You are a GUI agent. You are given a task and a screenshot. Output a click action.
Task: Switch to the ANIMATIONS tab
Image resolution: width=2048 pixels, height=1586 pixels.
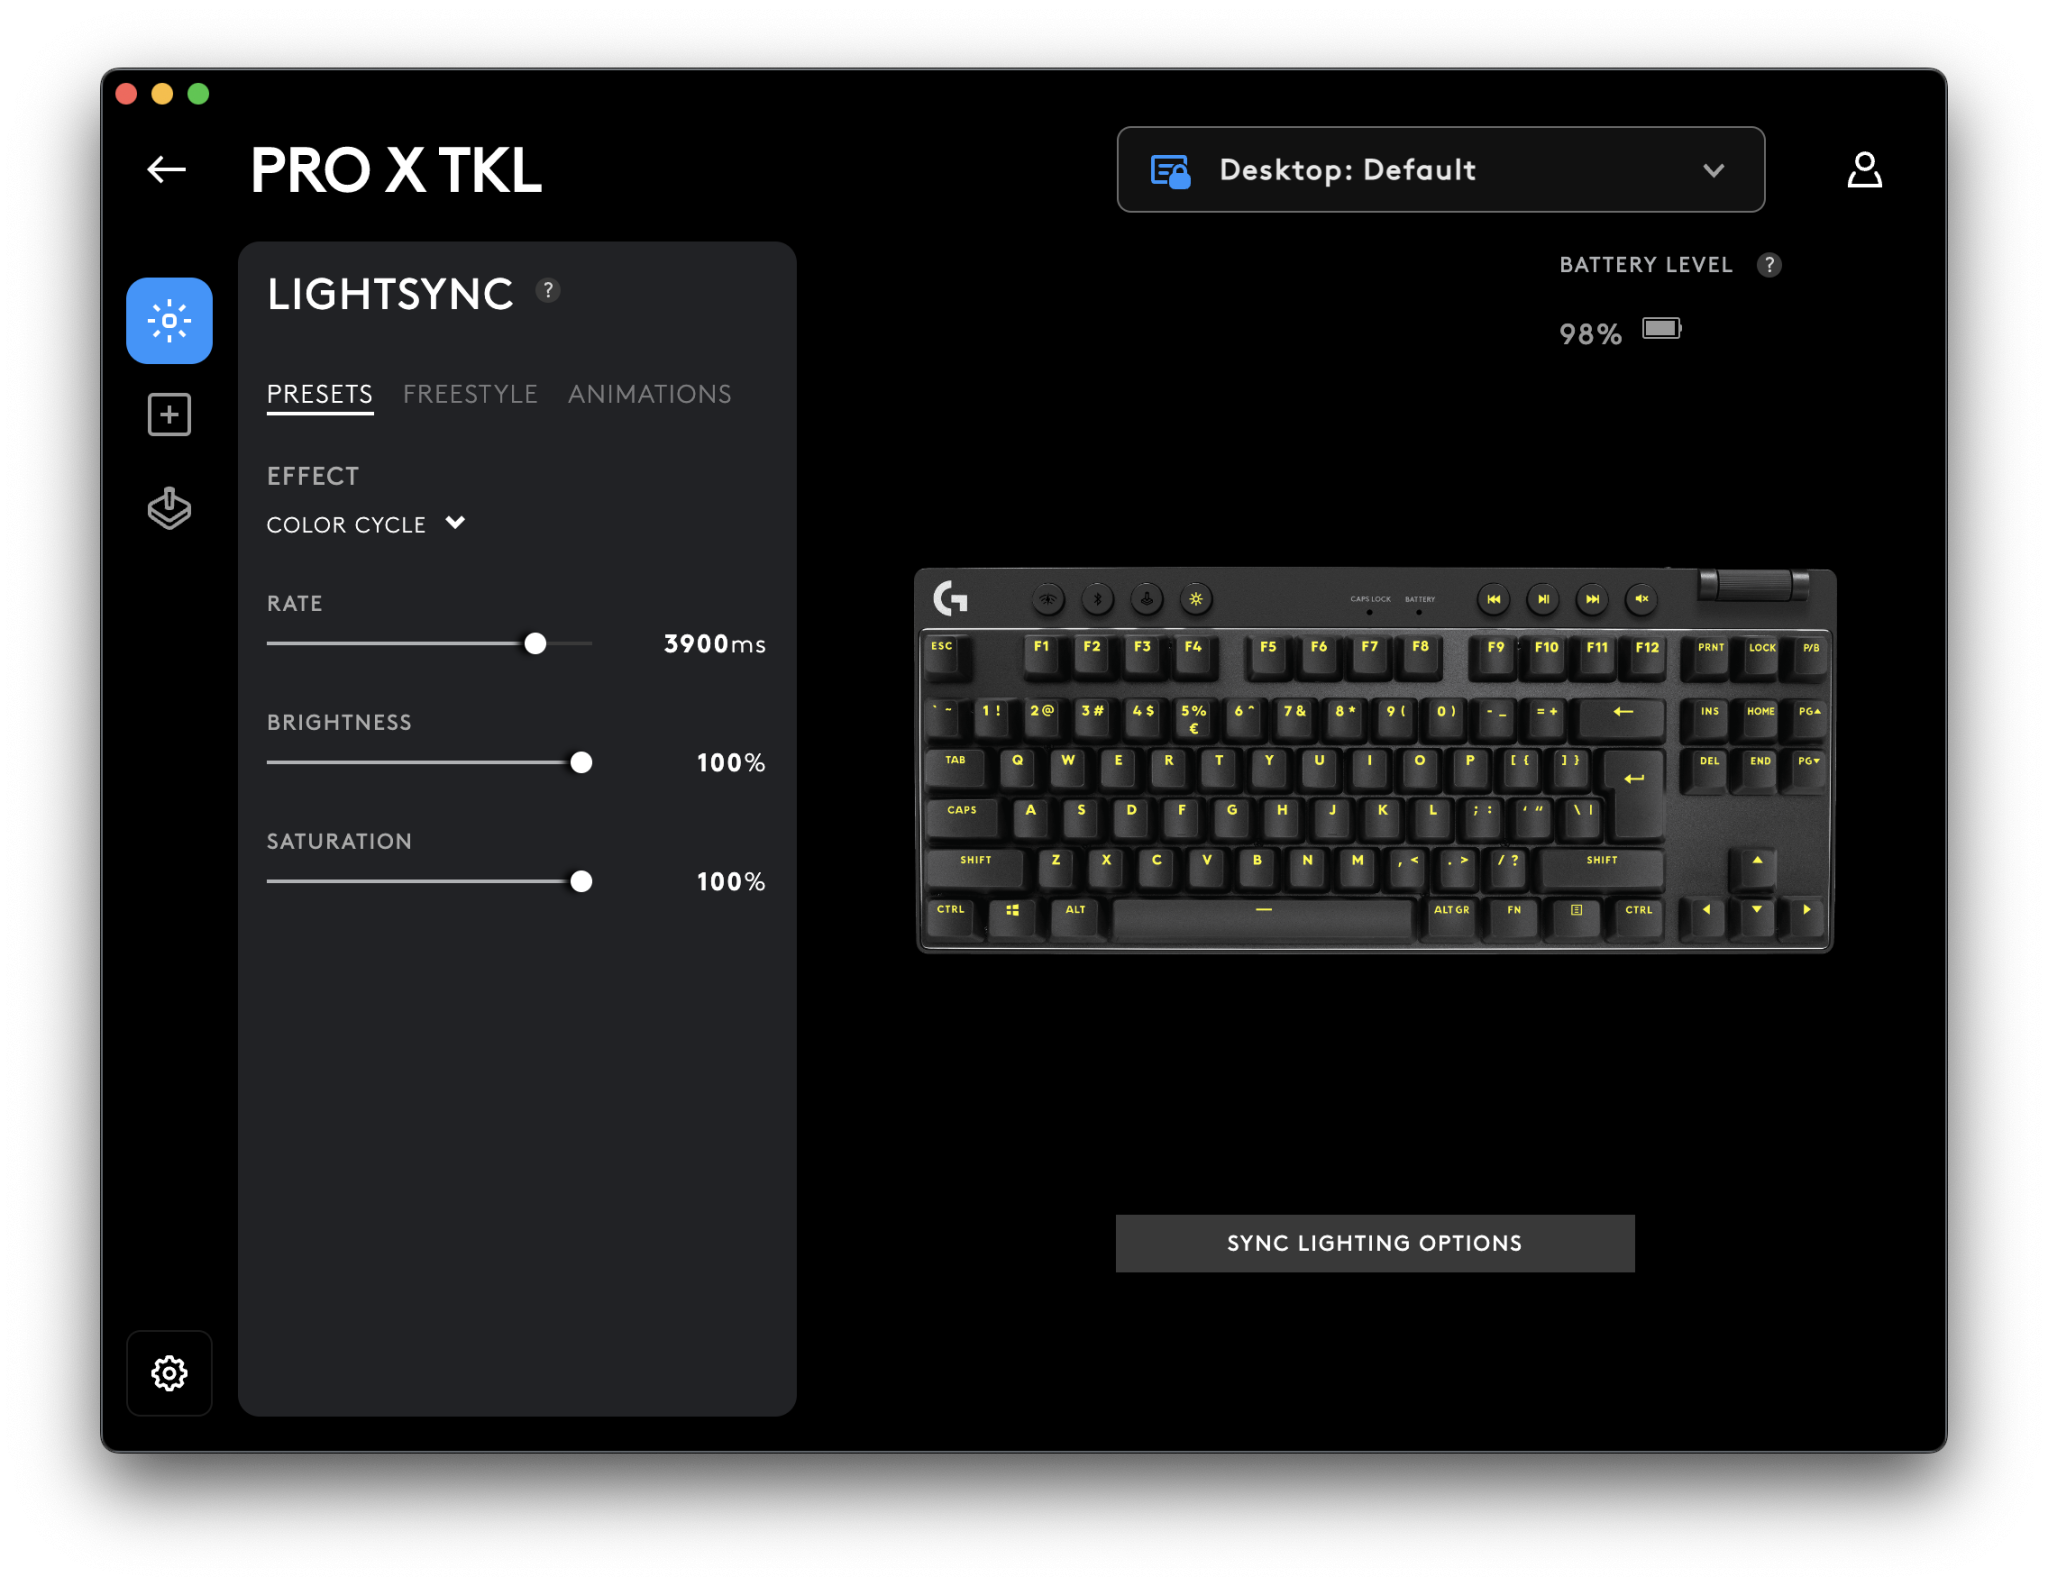coord(650,394)
